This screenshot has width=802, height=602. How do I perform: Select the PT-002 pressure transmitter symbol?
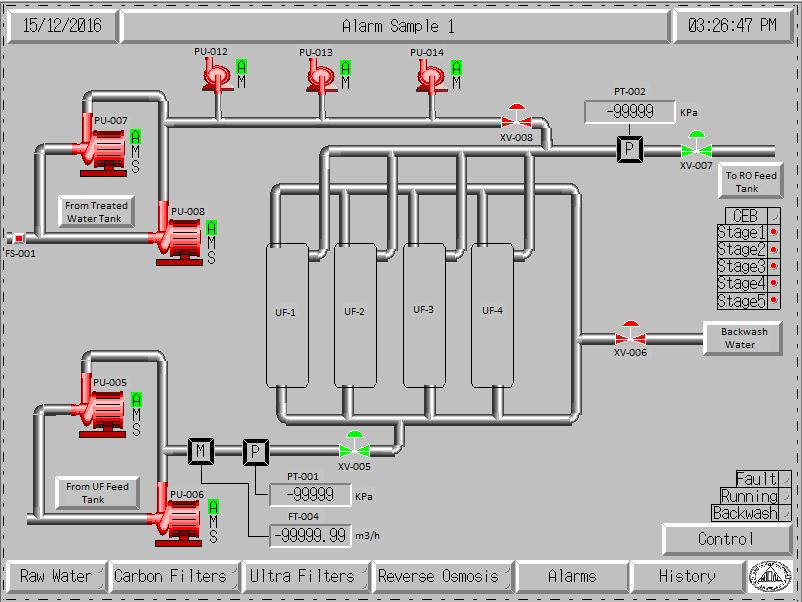(630, 149)
